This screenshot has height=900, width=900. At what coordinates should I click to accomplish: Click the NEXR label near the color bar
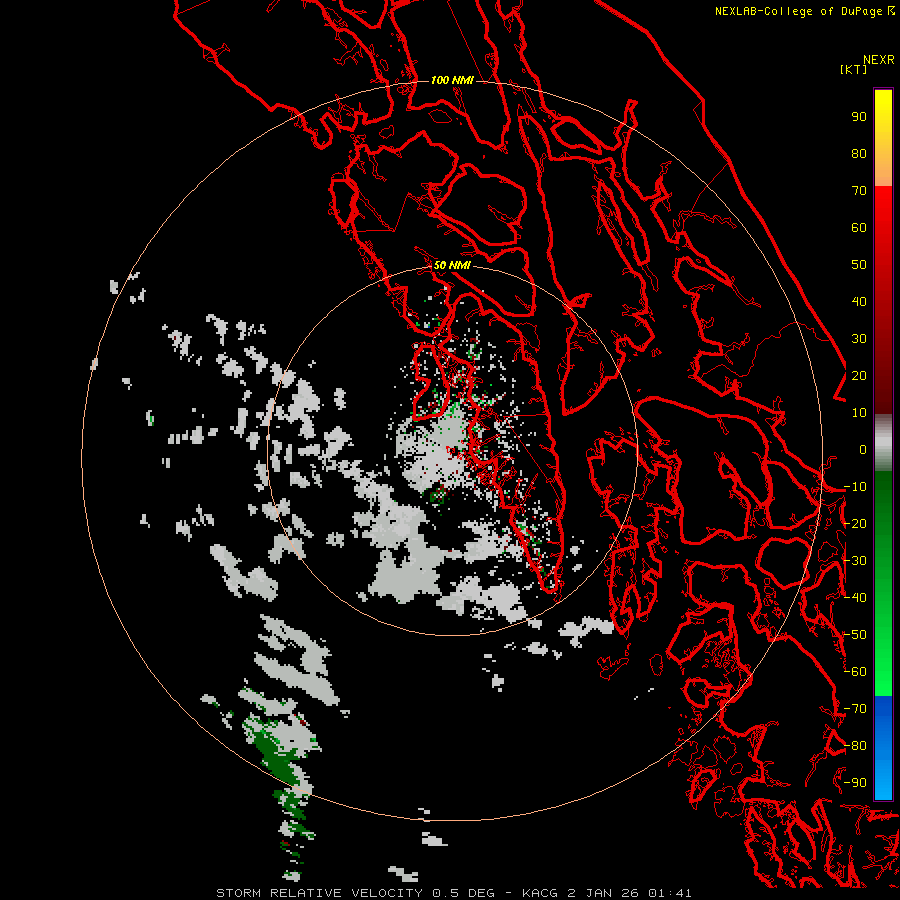pos(879,60)
